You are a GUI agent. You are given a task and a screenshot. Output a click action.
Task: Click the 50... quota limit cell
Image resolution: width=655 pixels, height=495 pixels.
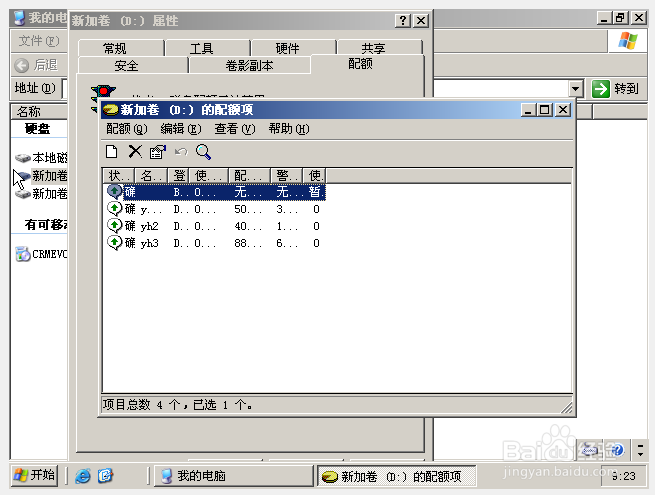pos(248,209)
